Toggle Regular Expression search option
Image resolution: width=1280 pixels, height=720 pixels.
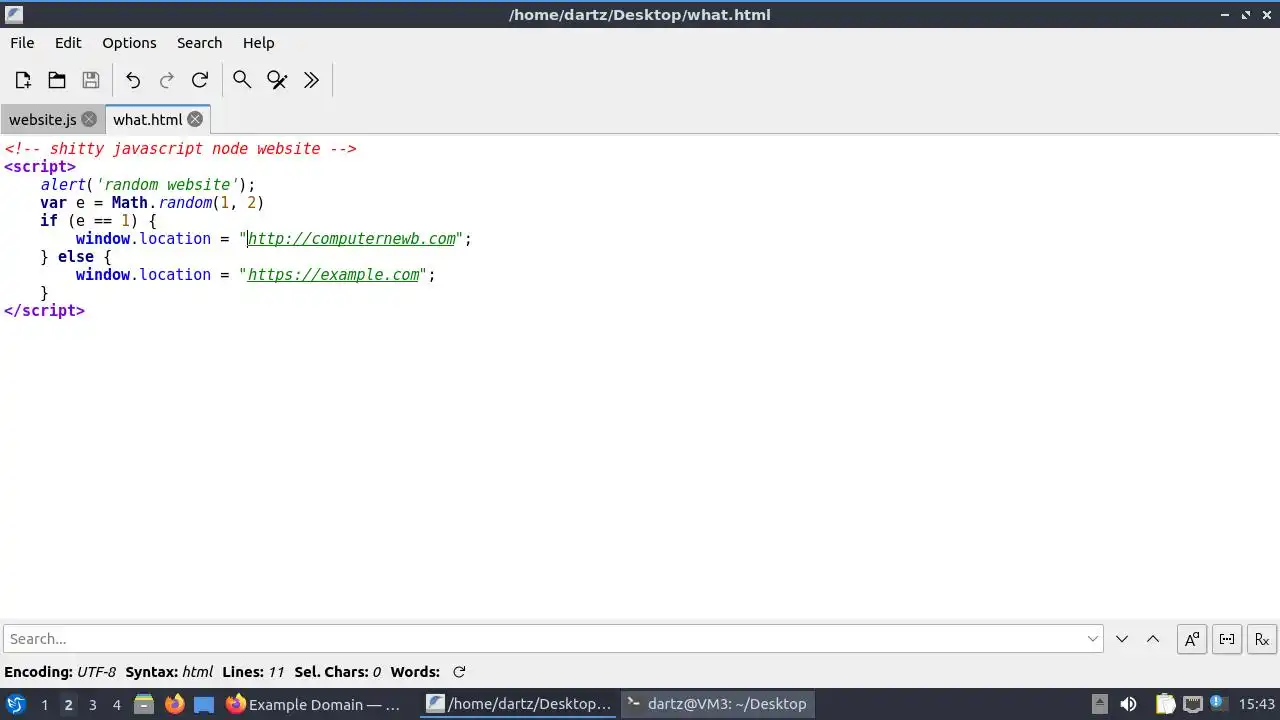1262,639
